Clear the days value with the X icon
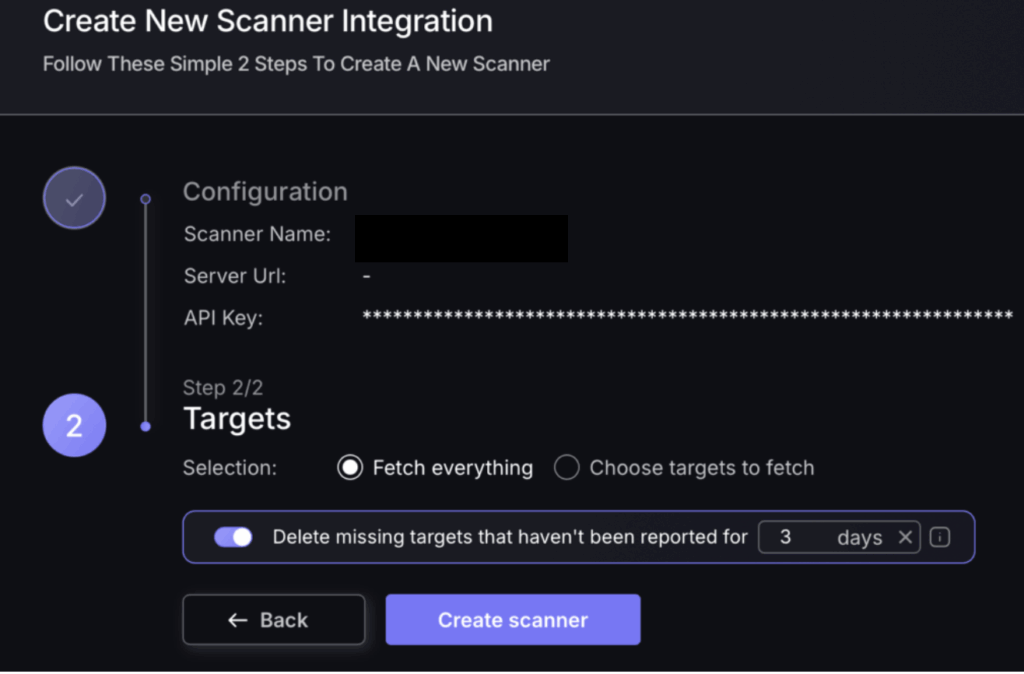The height and width of the screenshot is (674, 1024). [x=905, y=537]
